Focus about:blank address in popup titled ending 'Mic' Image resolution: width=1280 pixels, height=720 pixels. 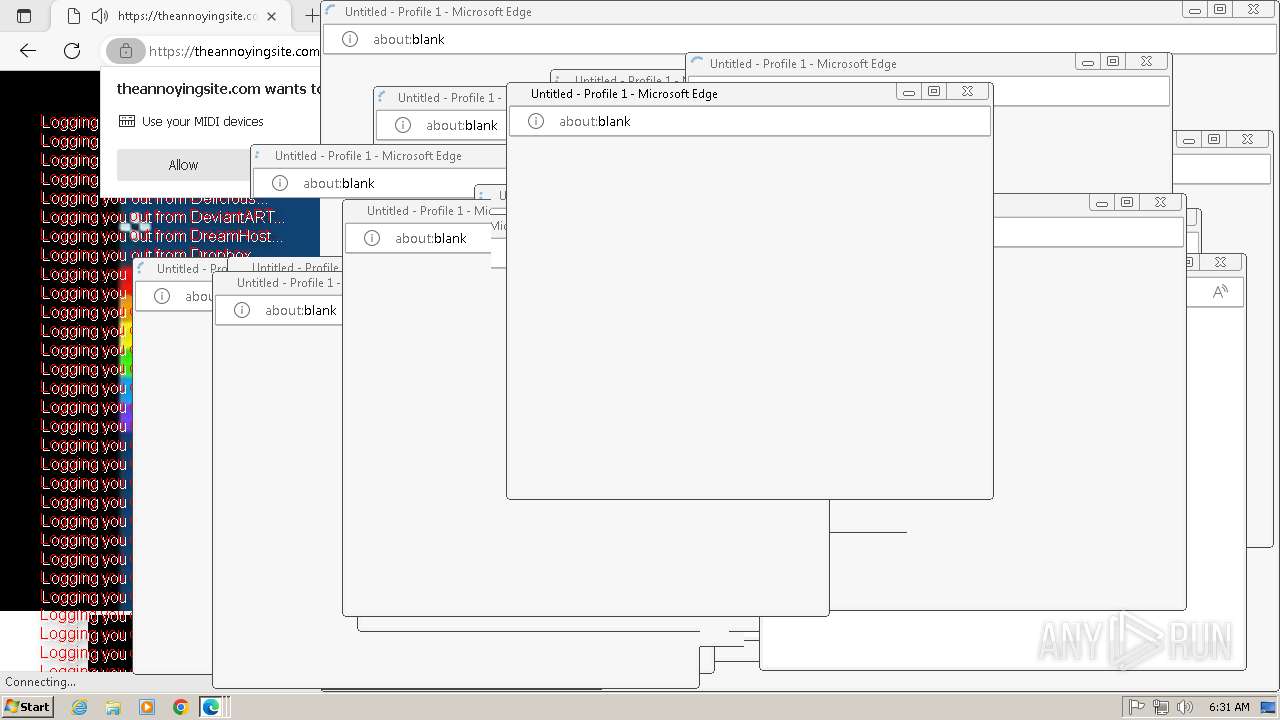point(431,238)
